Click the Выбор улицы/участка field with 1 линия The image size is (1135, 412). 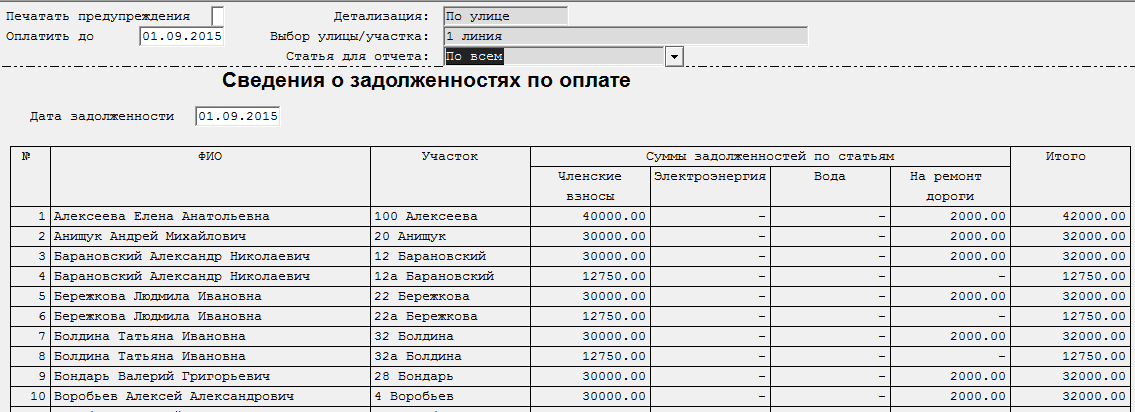pyautogui.click(x=624, y=37)
